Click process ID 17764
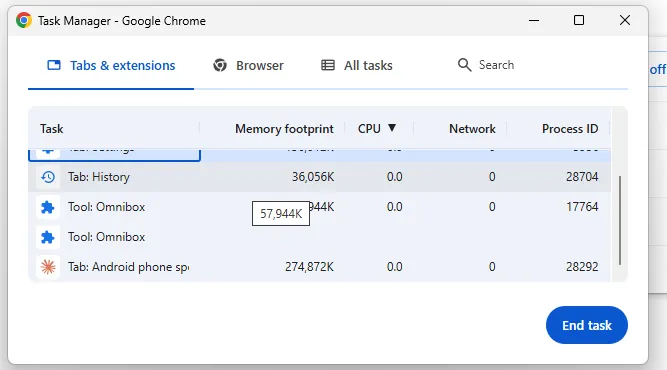The image size is (667, 370). click(x=582, y=207)
